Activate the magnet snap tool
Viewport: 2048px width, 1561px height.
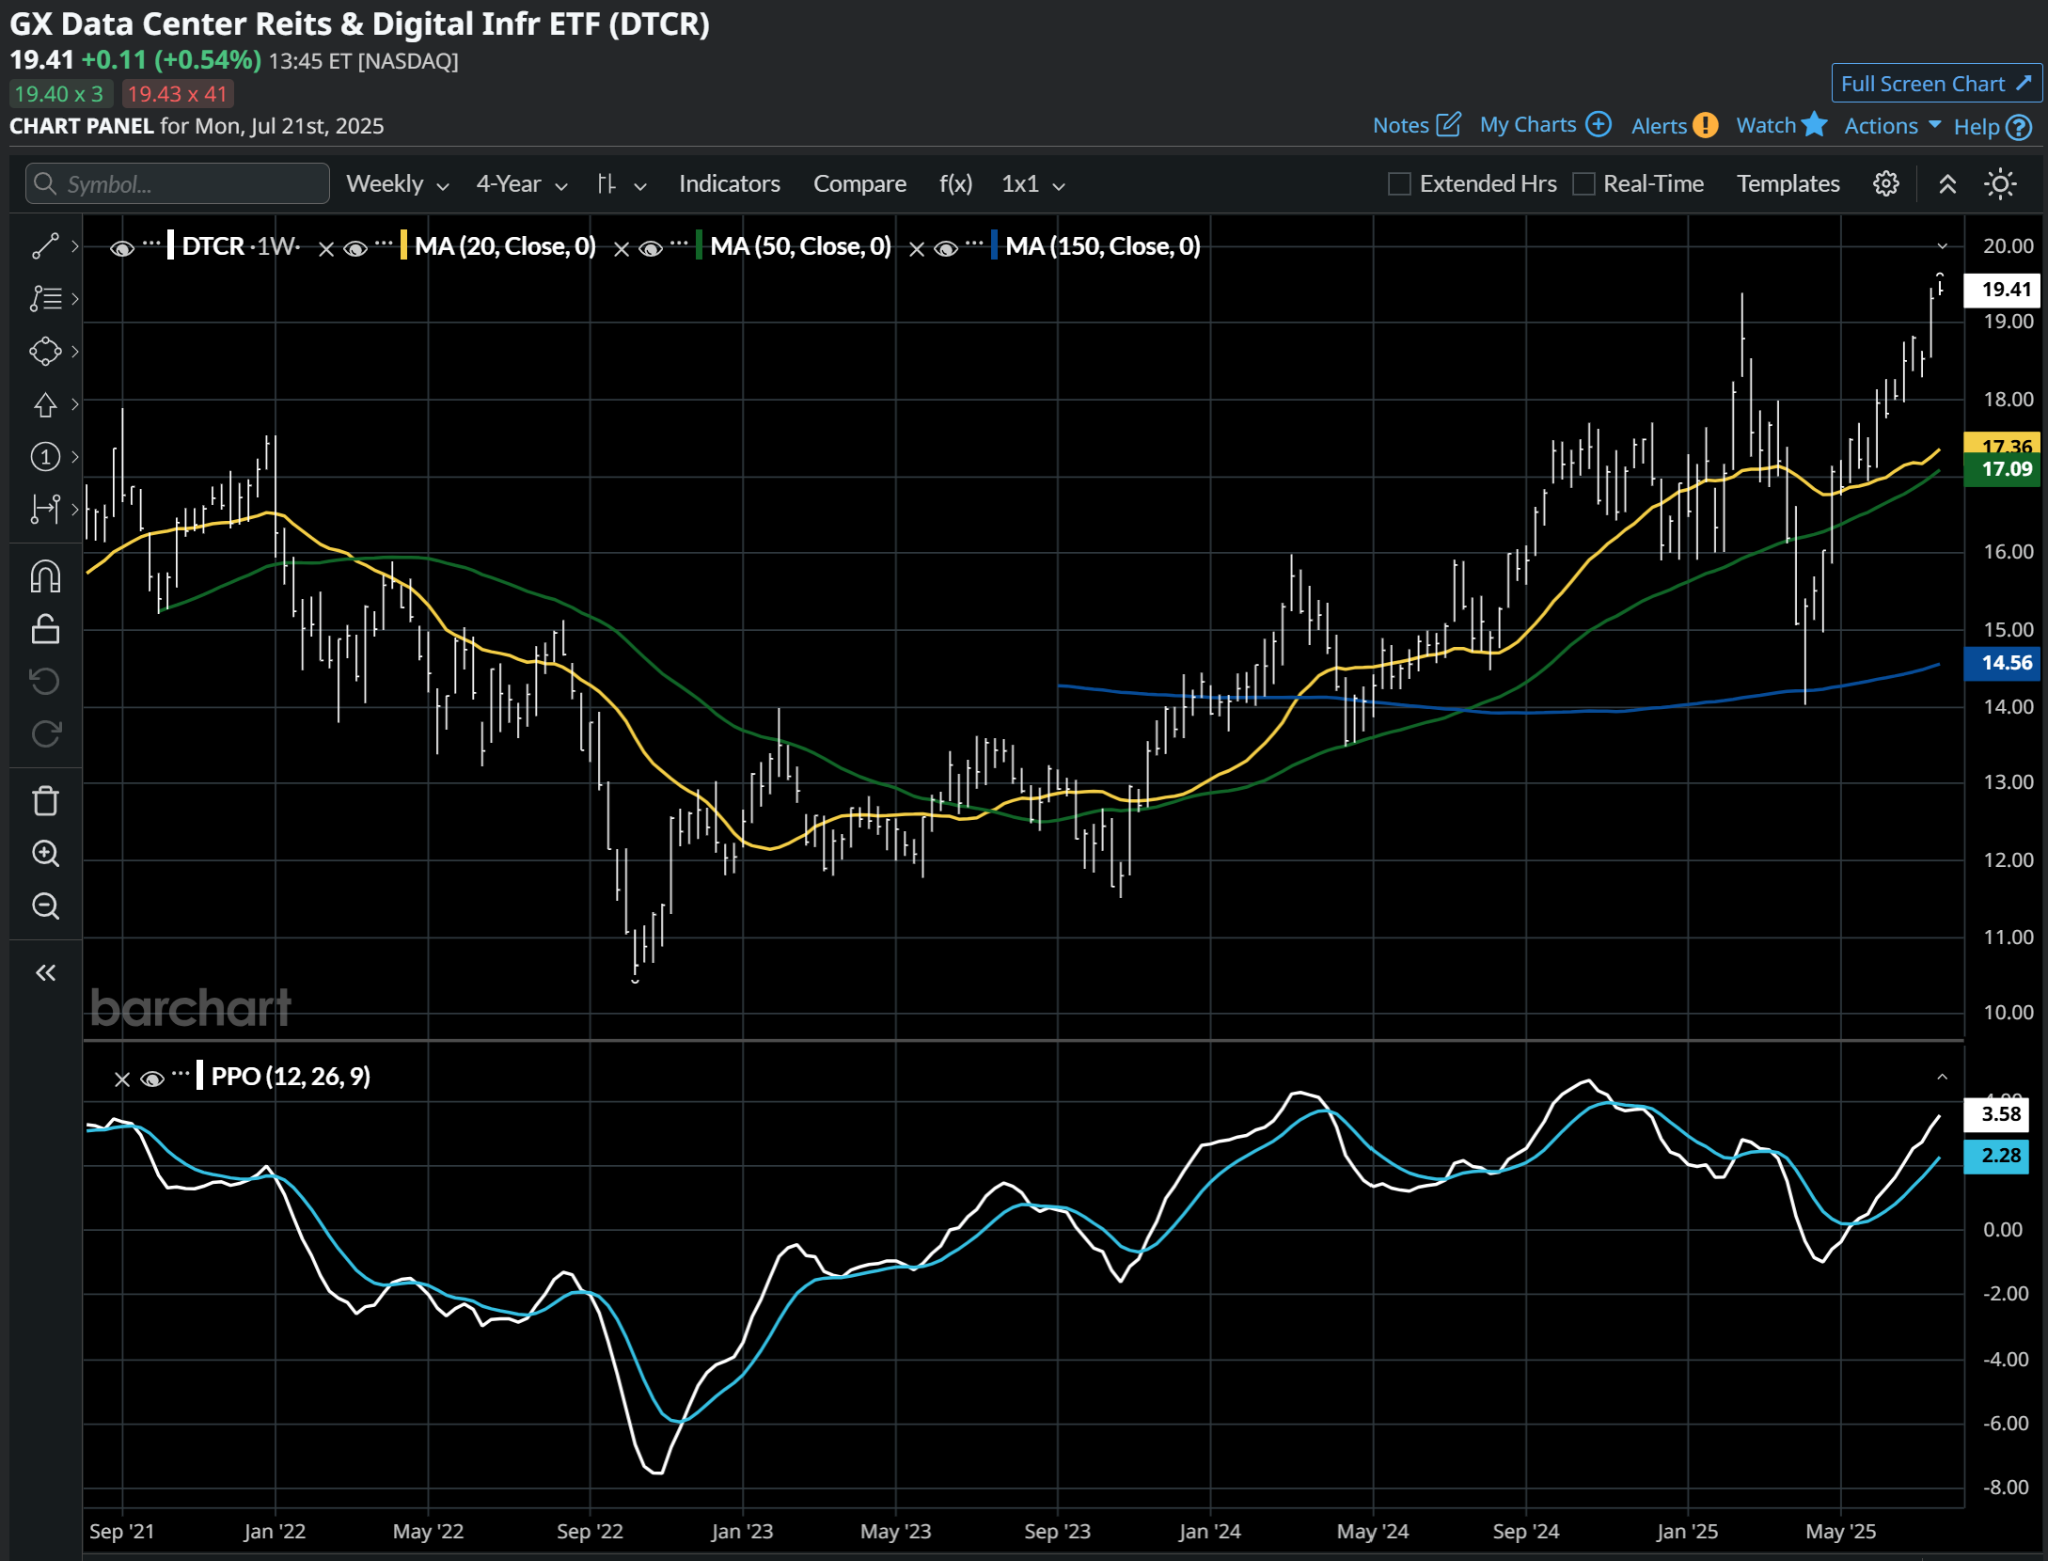click(x=45, y=577)
